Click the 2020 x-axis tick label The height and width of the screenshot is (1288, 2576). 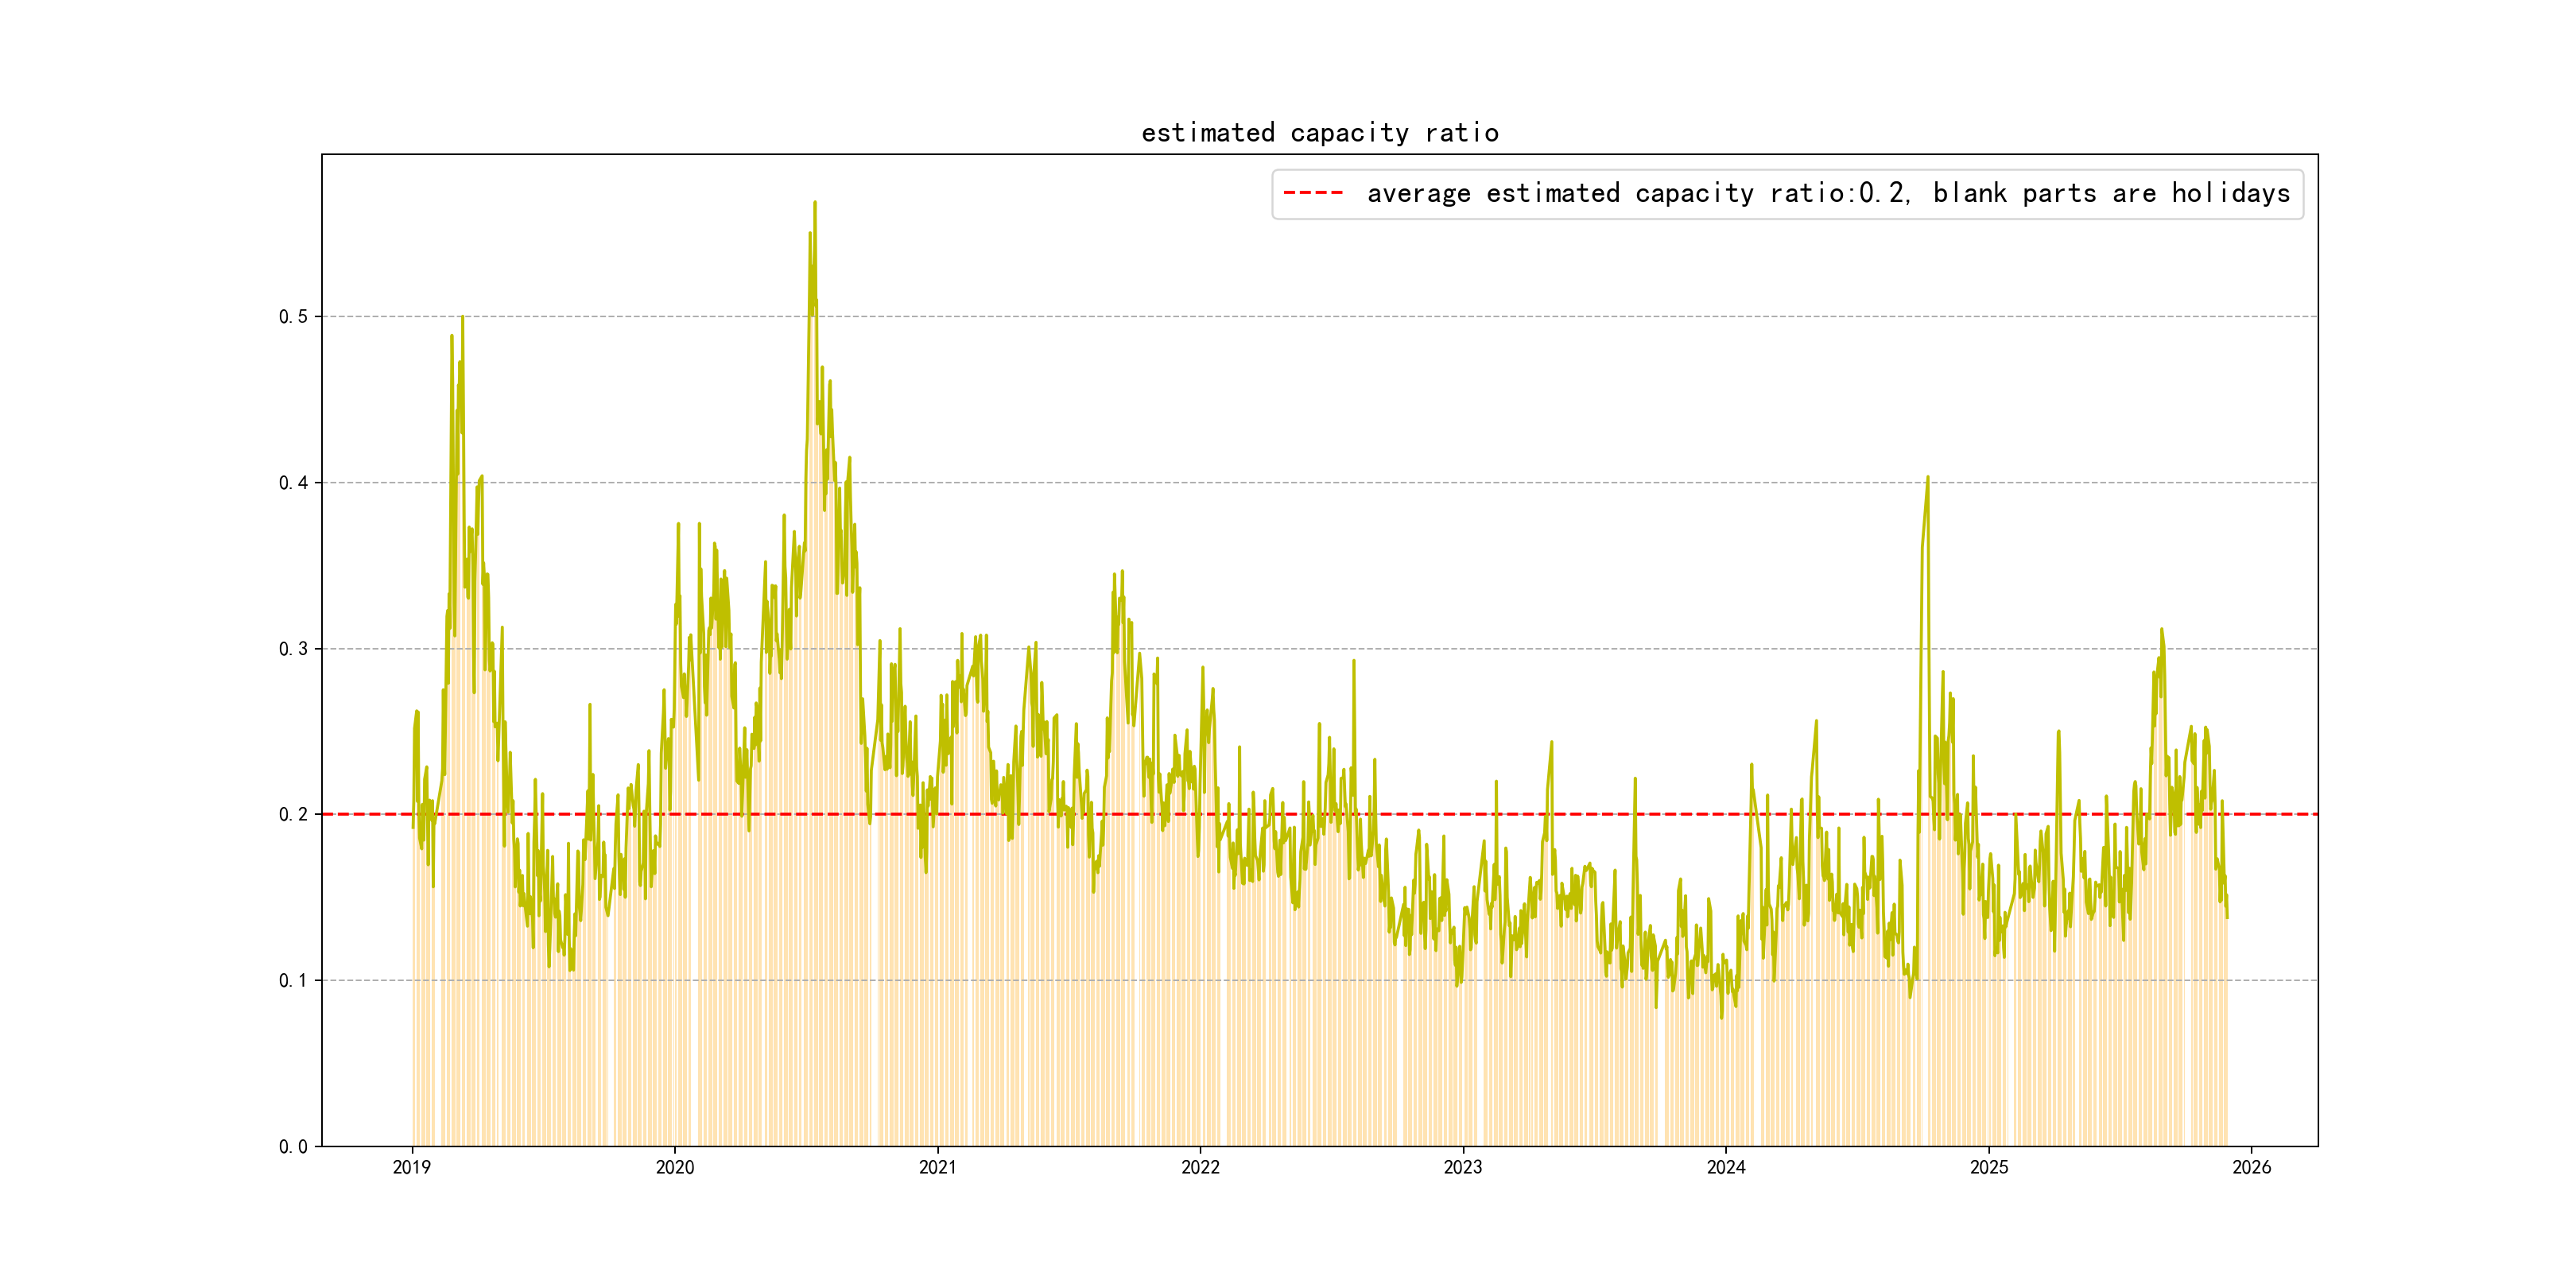pyautogui.click(x=674, y=1167)
